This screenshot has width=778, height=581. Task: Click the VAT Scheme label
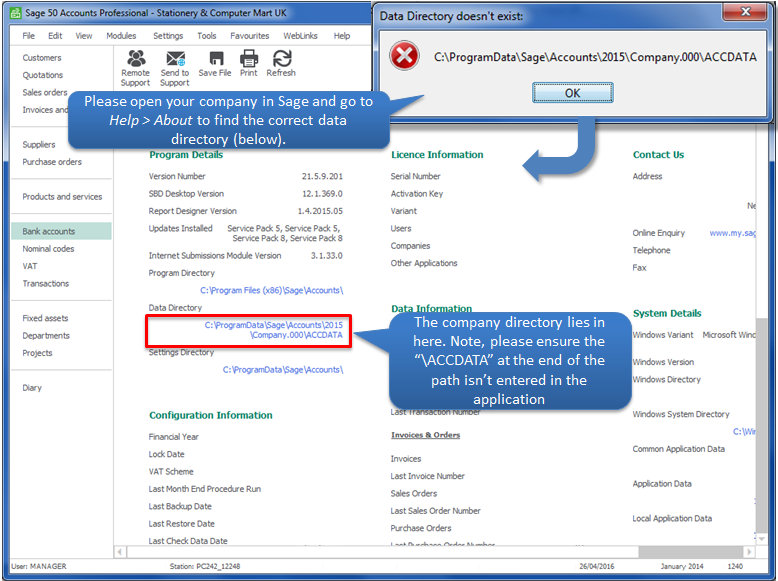point(171,471)
